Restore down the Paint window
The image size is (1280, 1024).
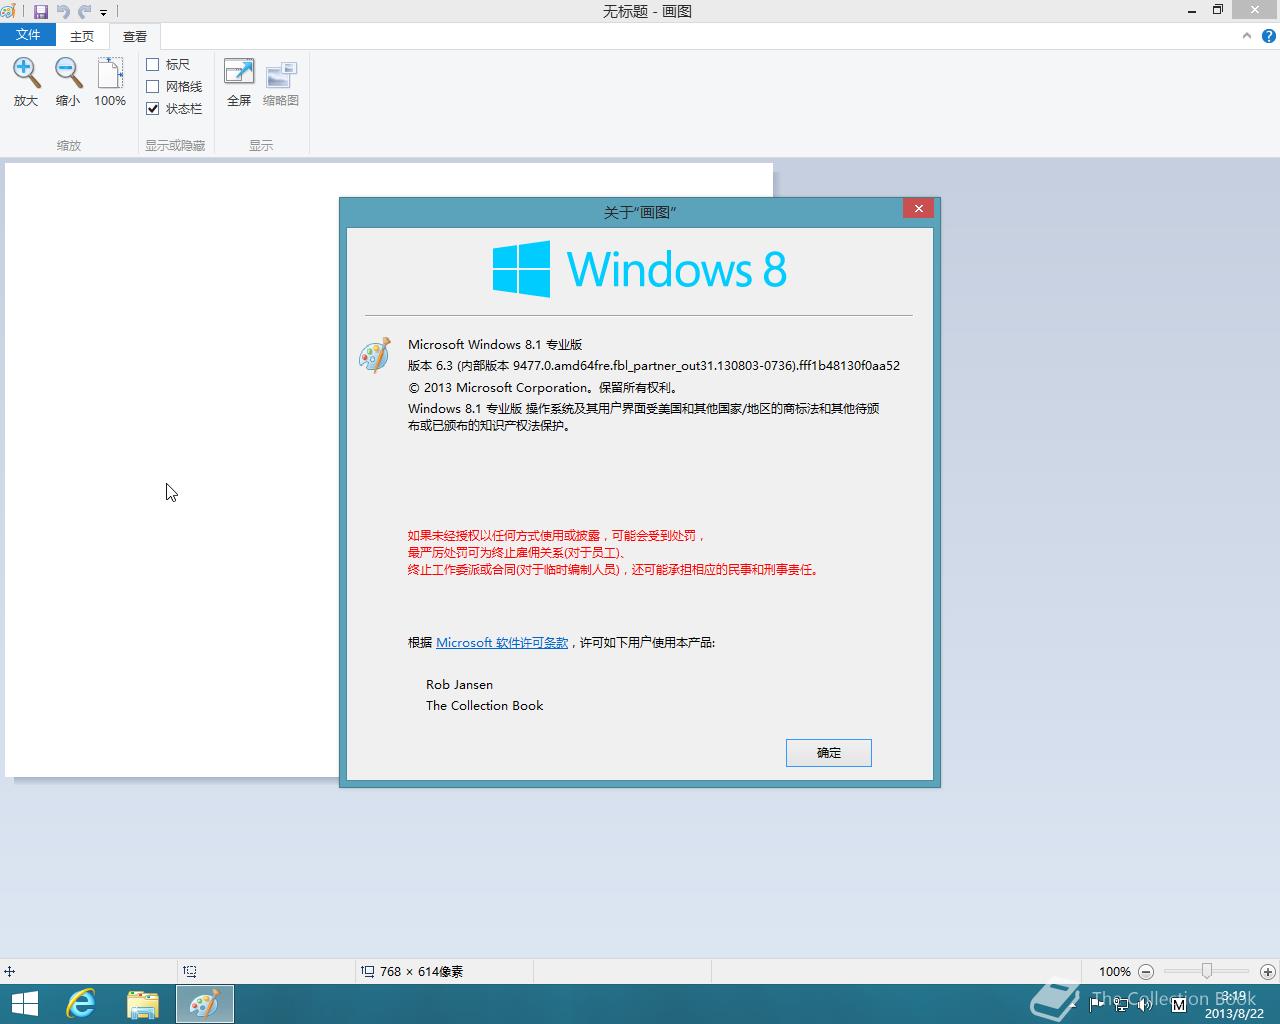point(1218,10)
